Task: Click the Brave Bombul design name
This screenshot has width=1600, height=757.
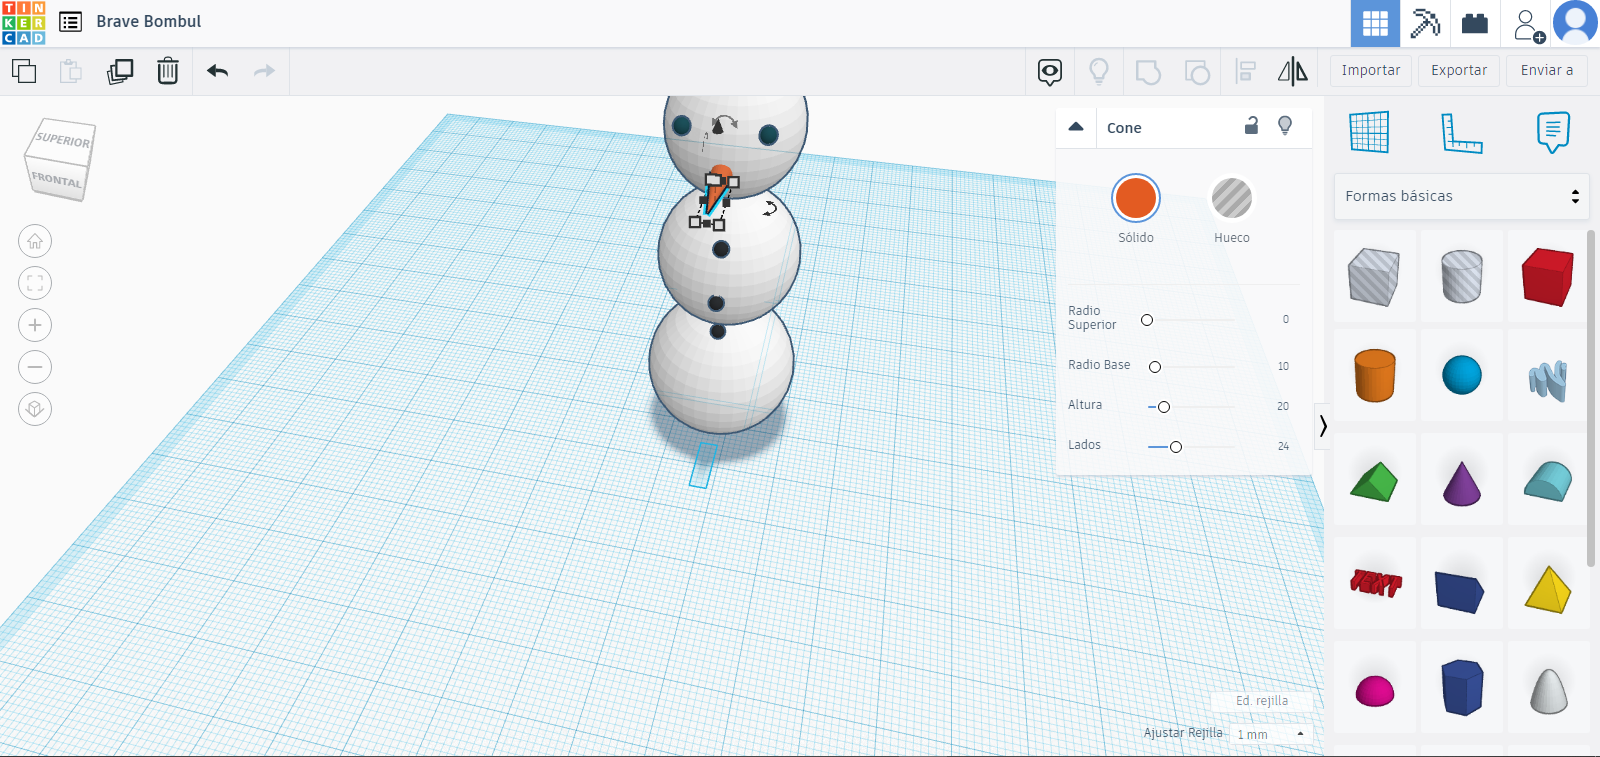Action: pos(149,21)
